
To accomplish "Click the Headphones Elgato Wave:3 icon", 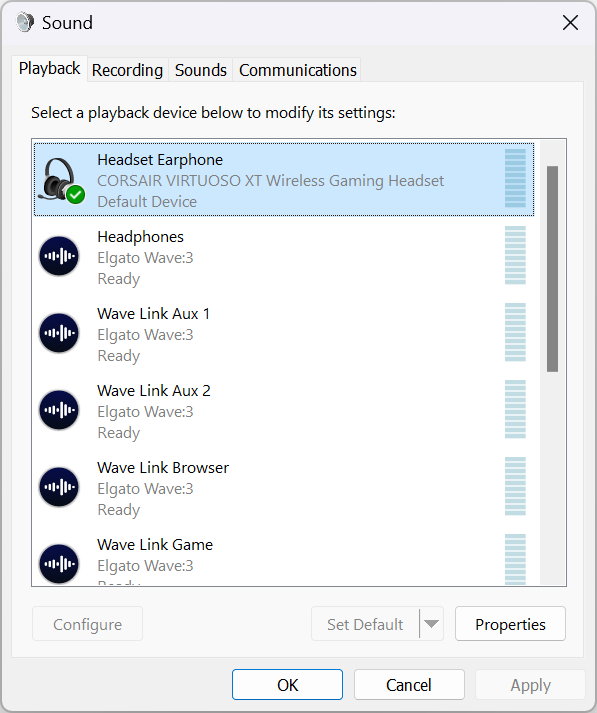I will pyautogui.click(x=59, y=256).
